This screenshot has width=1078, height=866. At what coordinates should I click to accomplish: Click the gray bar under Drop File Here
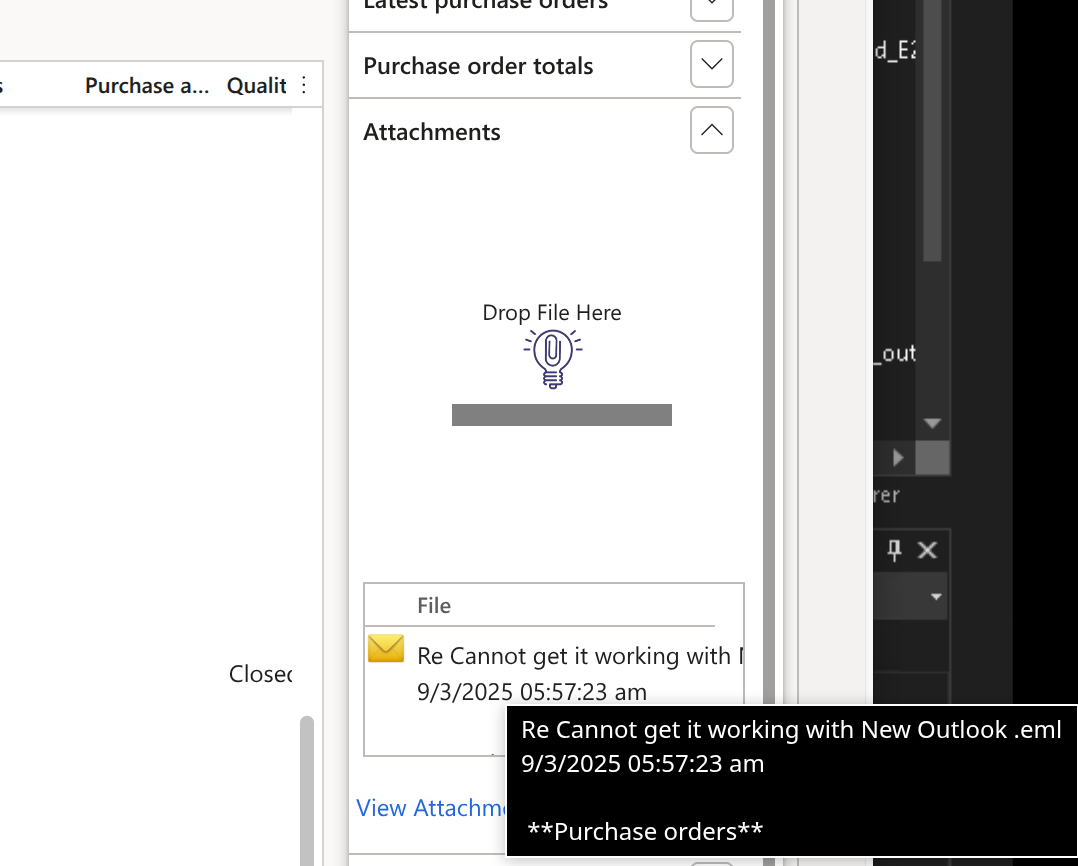point(561,414)
